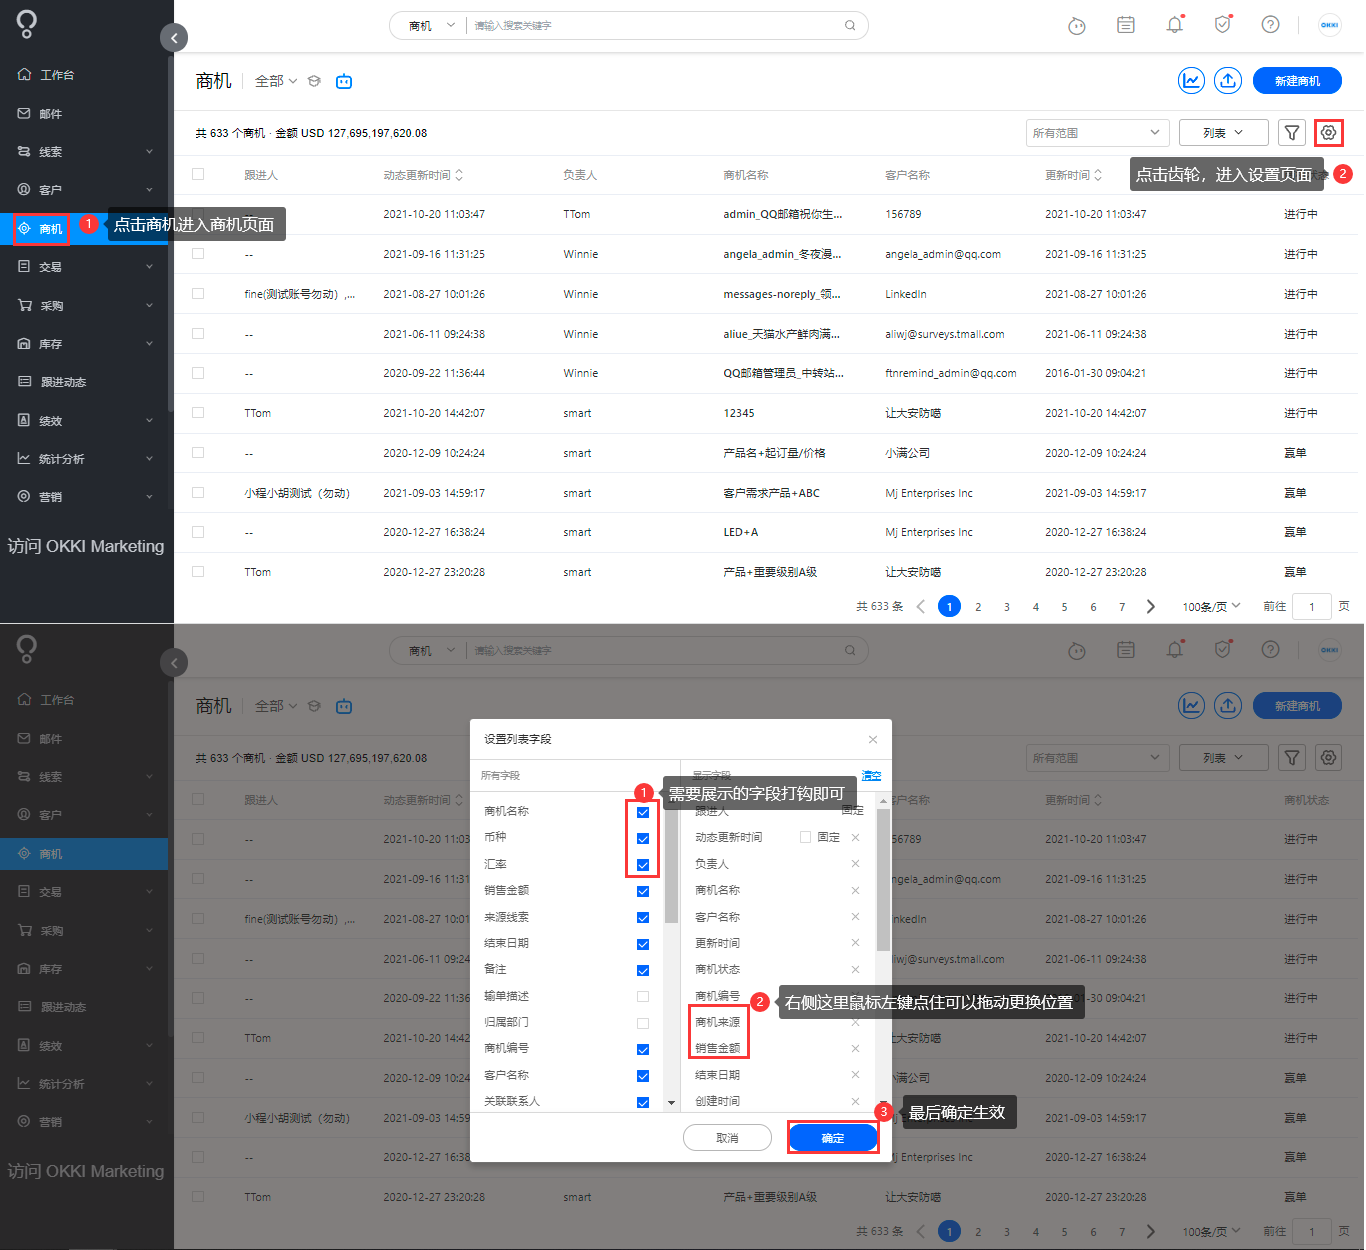Open the 全部 filter next to 商机 title
Viewport: 1366px width, 1250px height.
pos(274,80)
